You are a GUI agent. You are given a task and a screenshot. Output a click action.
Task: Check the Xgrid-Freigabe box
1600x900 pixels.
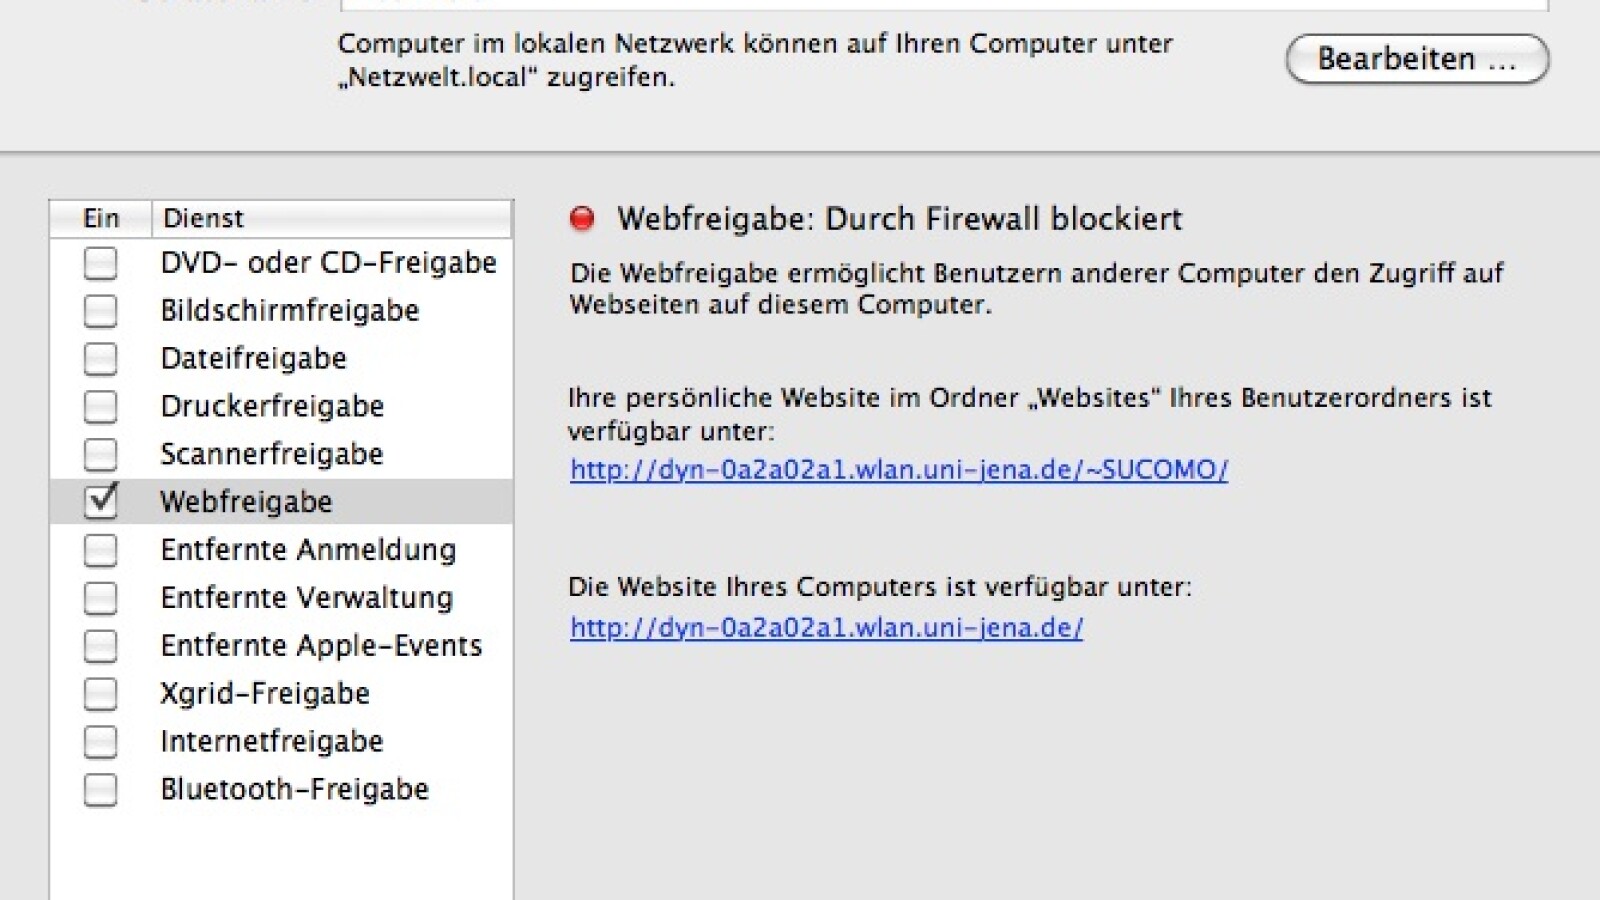[x=100, y=694]
